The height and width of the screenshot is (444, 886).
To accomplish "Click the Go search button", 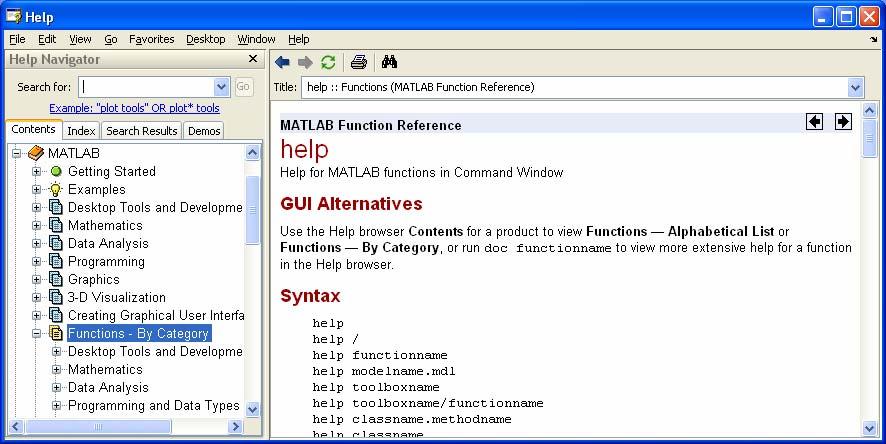I will pyautogui.click(x=243, y=86).
